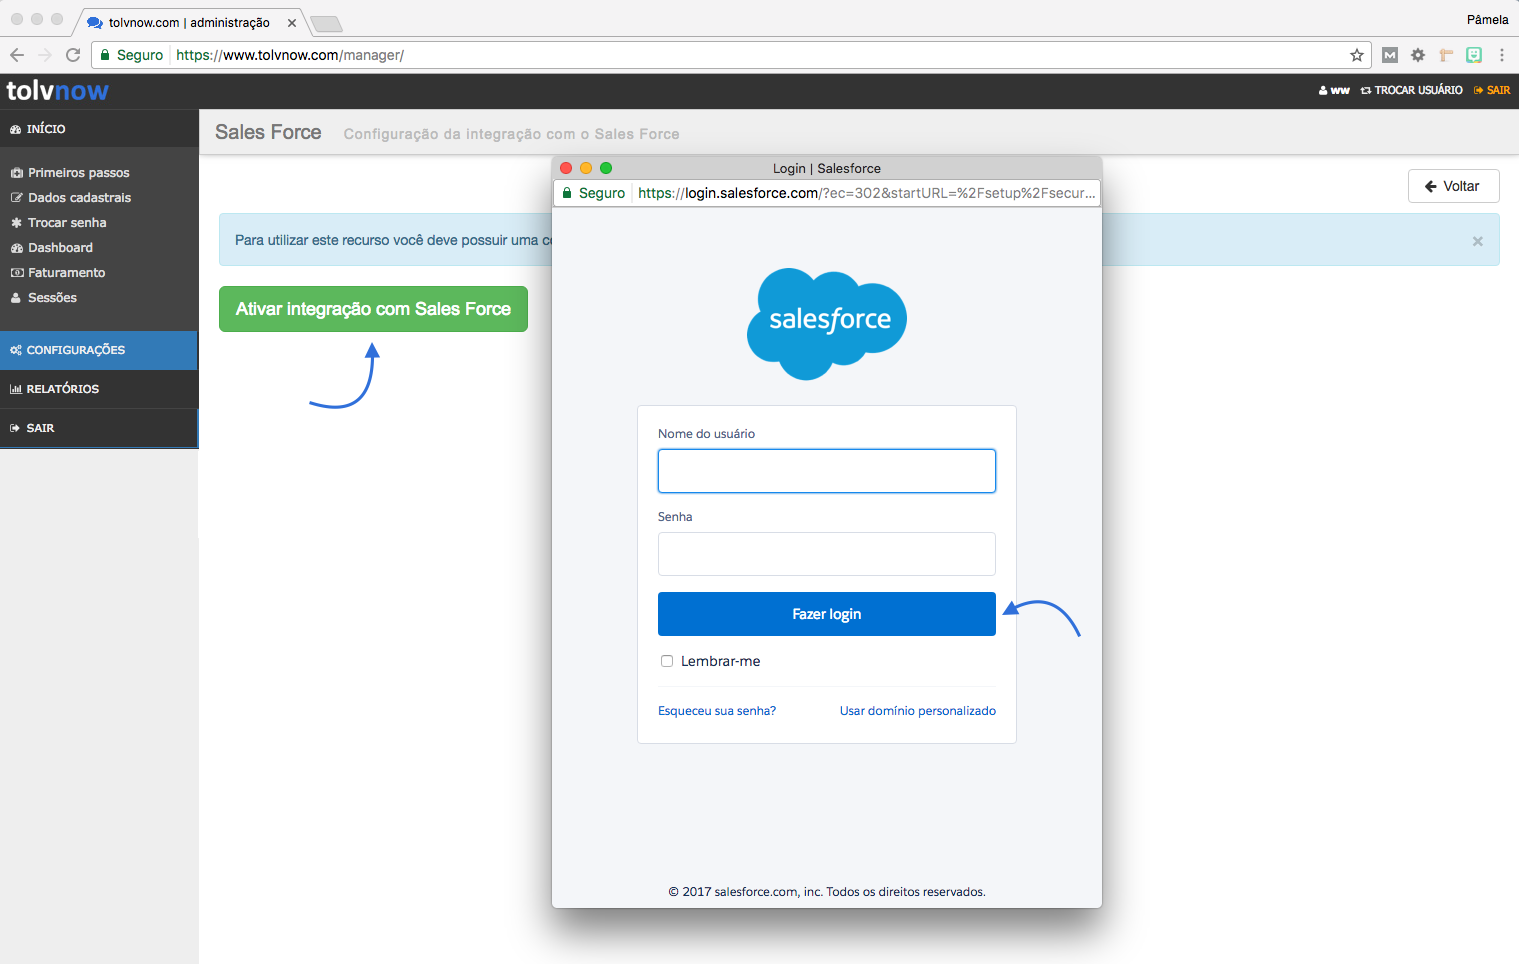Dismiss the blue info alert
The height and width of the screenshot is (964, 1519).
click(1477, 241)
